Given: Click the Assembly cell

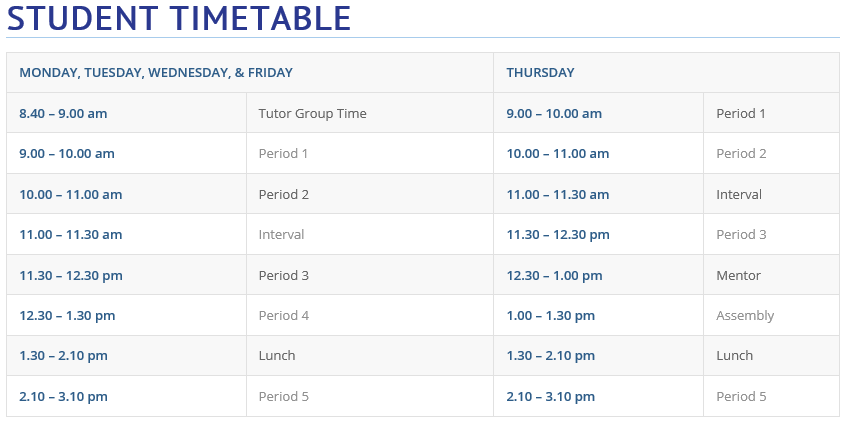Looking at the screenshot, I should [x=745, y=316].
